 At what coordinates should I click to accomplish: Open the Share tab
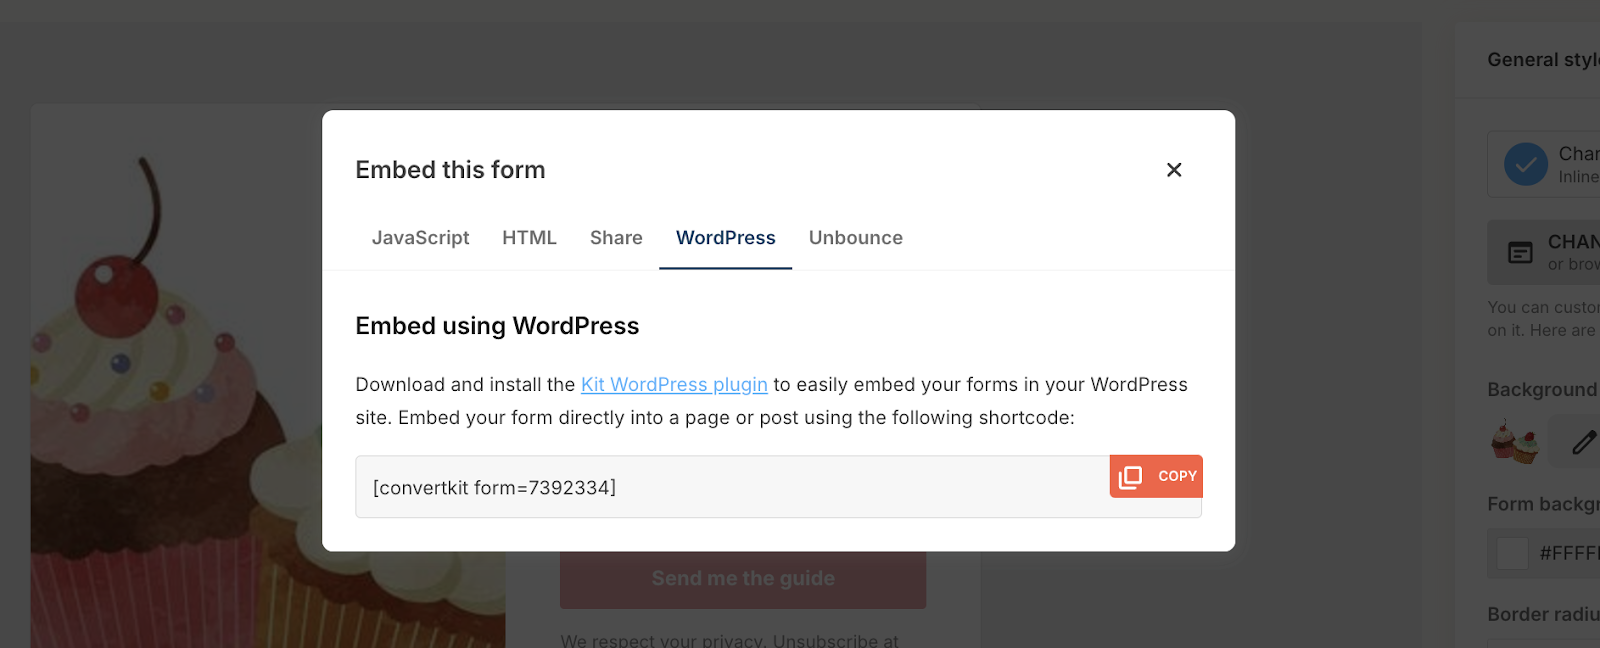point(616,238)
